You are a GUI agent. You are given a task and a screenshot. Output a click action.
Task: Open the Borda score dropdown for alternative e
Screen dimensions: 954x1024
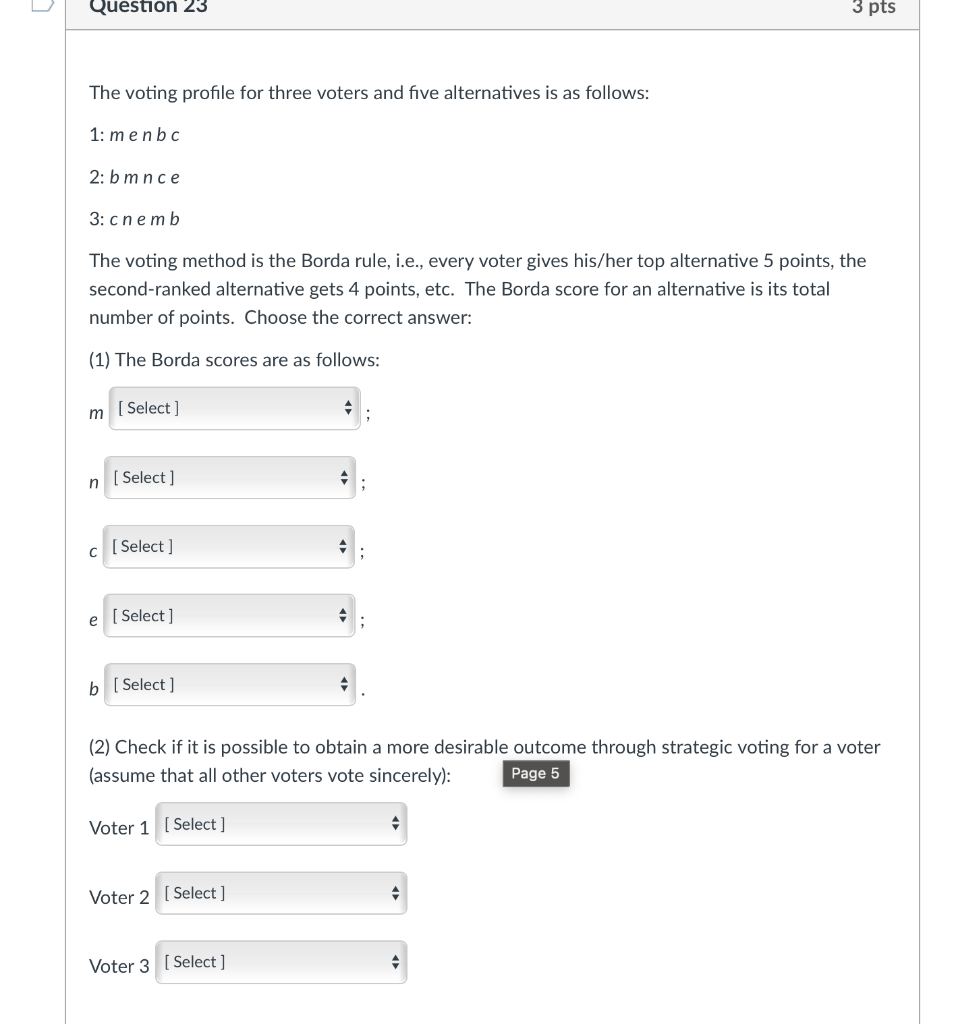228,615
